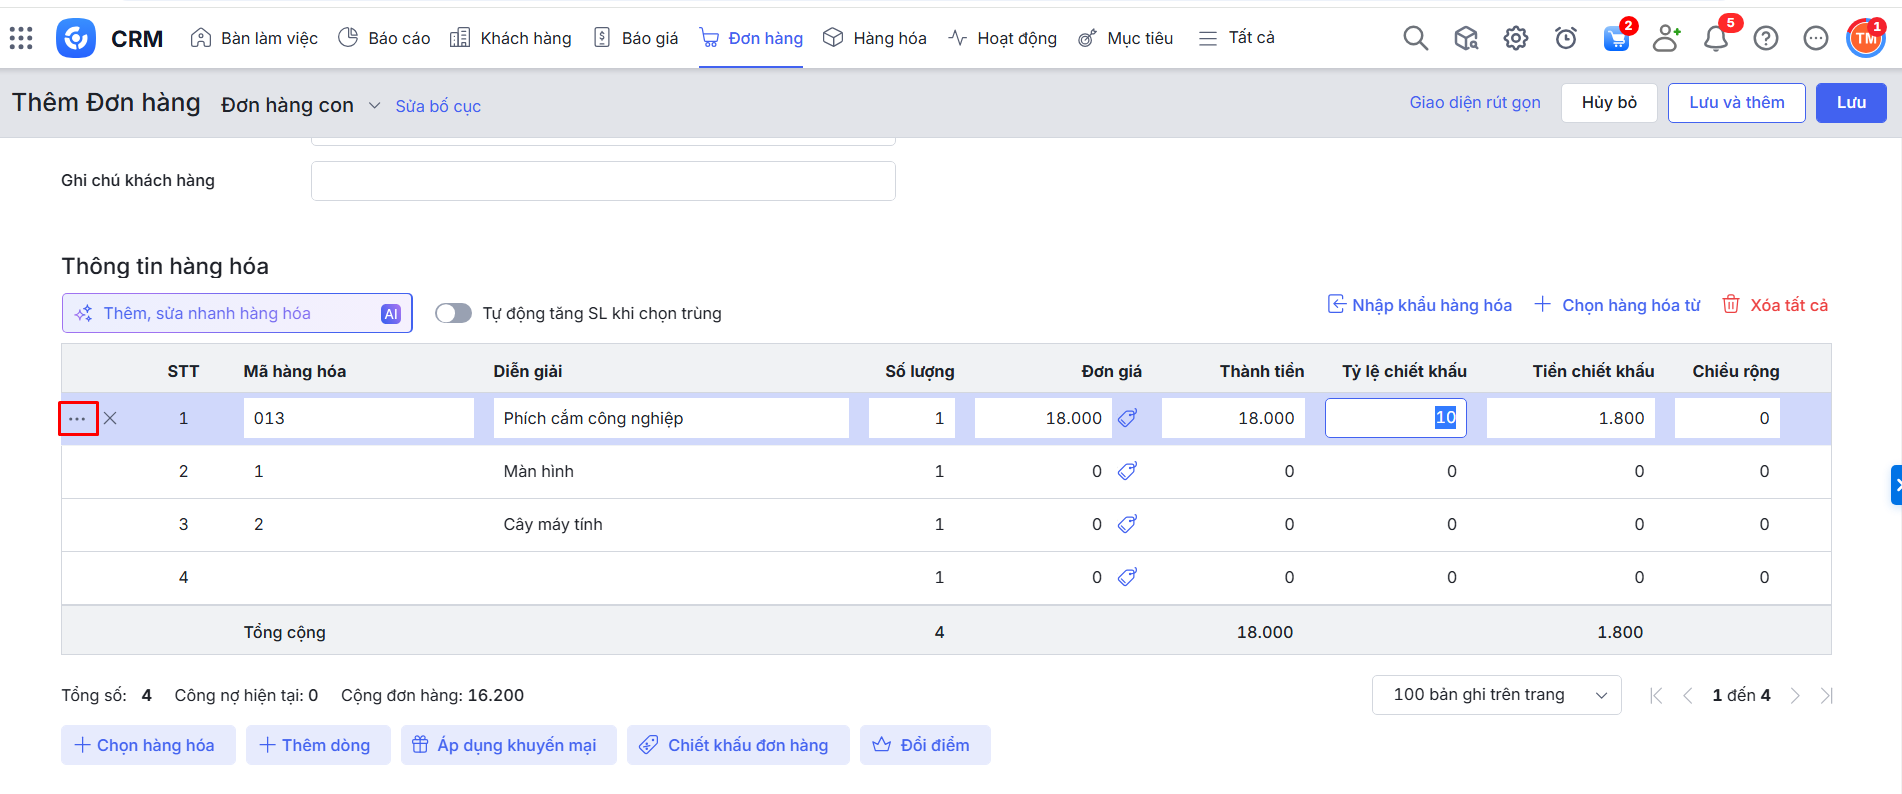Click the shopping cart icon with badge
The height and width of the screenshot is (794, 1902).
click(x=1616, y=38)
